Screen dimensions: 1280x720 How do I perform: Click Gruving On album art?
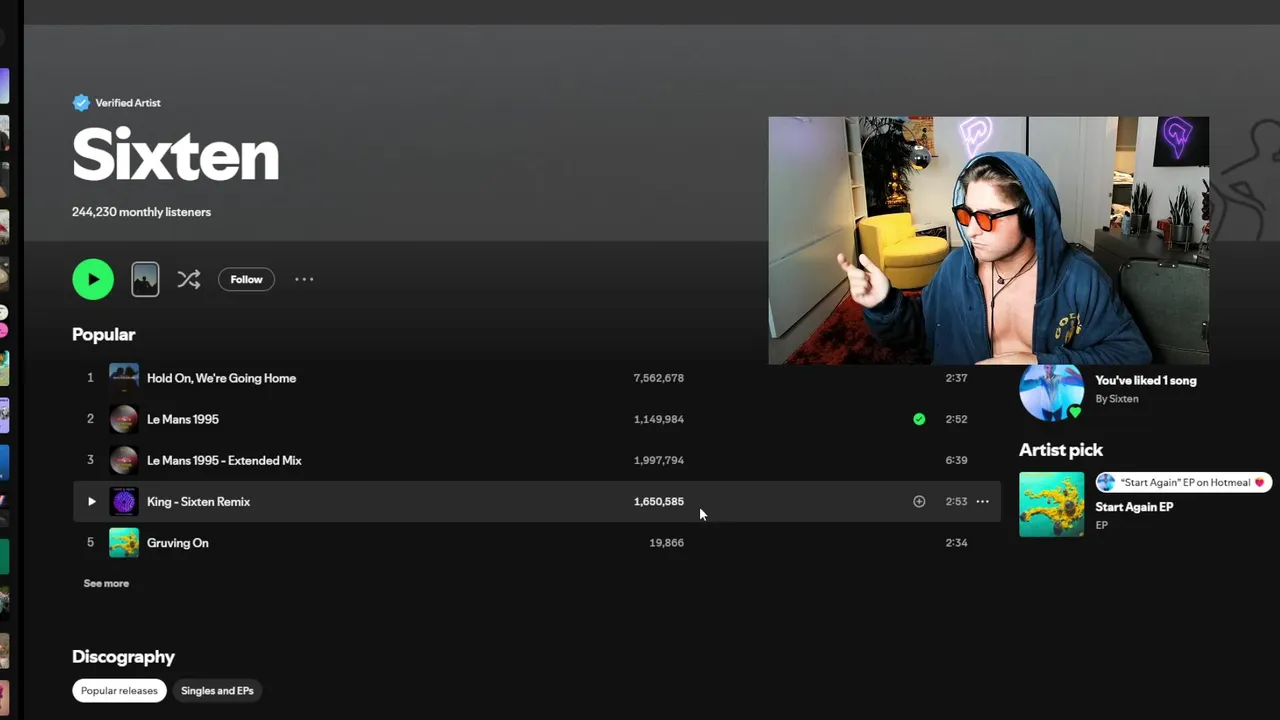[x=124, y=543]
